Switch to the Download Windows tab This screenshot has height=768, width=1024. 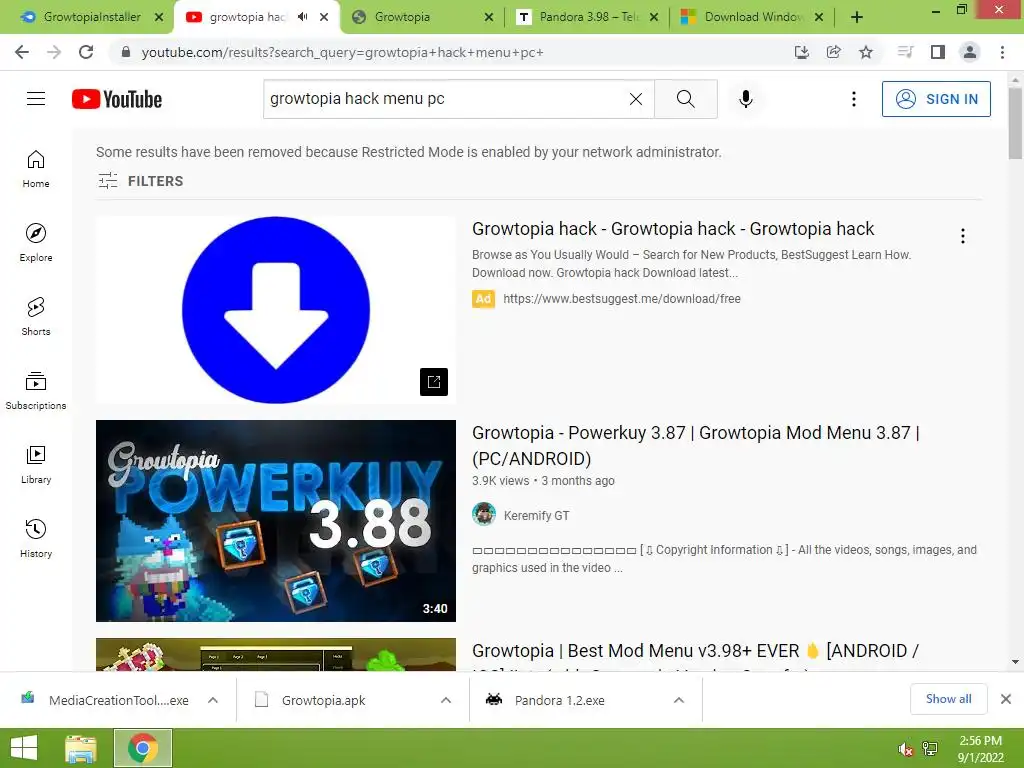751,17
